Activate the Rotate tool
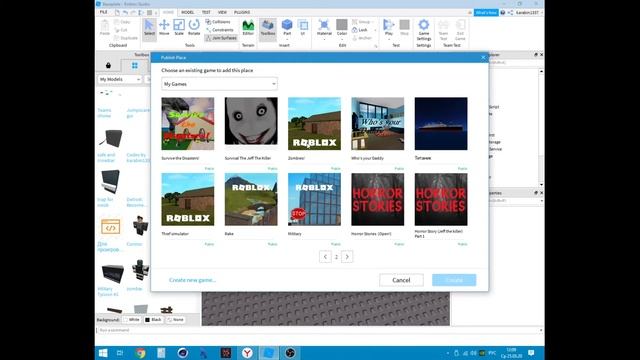 194,27
